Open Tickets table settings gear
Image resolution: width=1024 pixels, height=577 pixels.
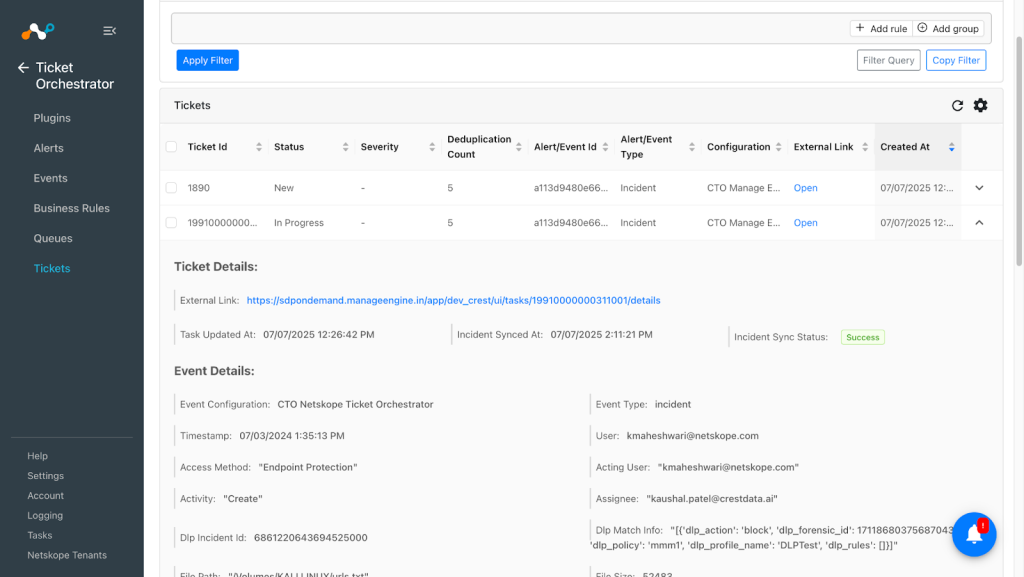tap(980, 105)
